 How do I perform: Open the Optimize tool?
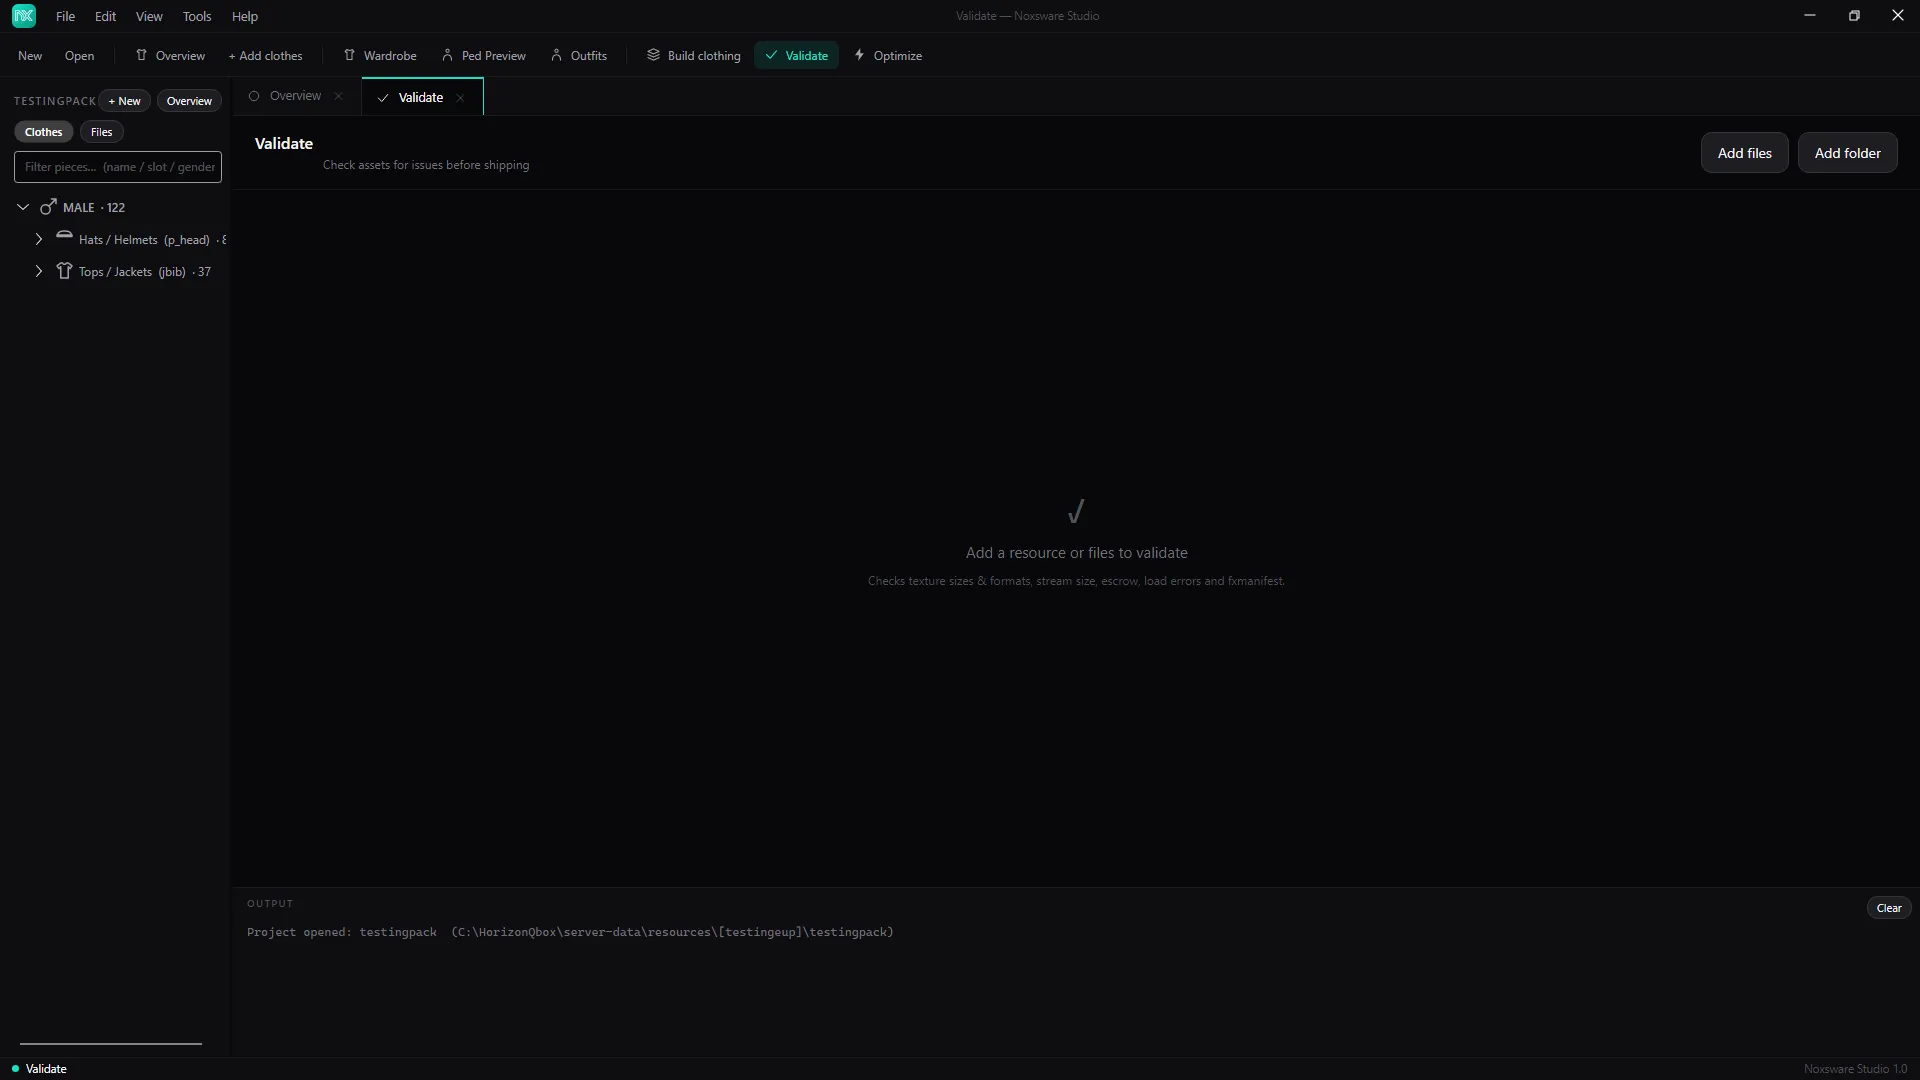(x=888, y=56)
